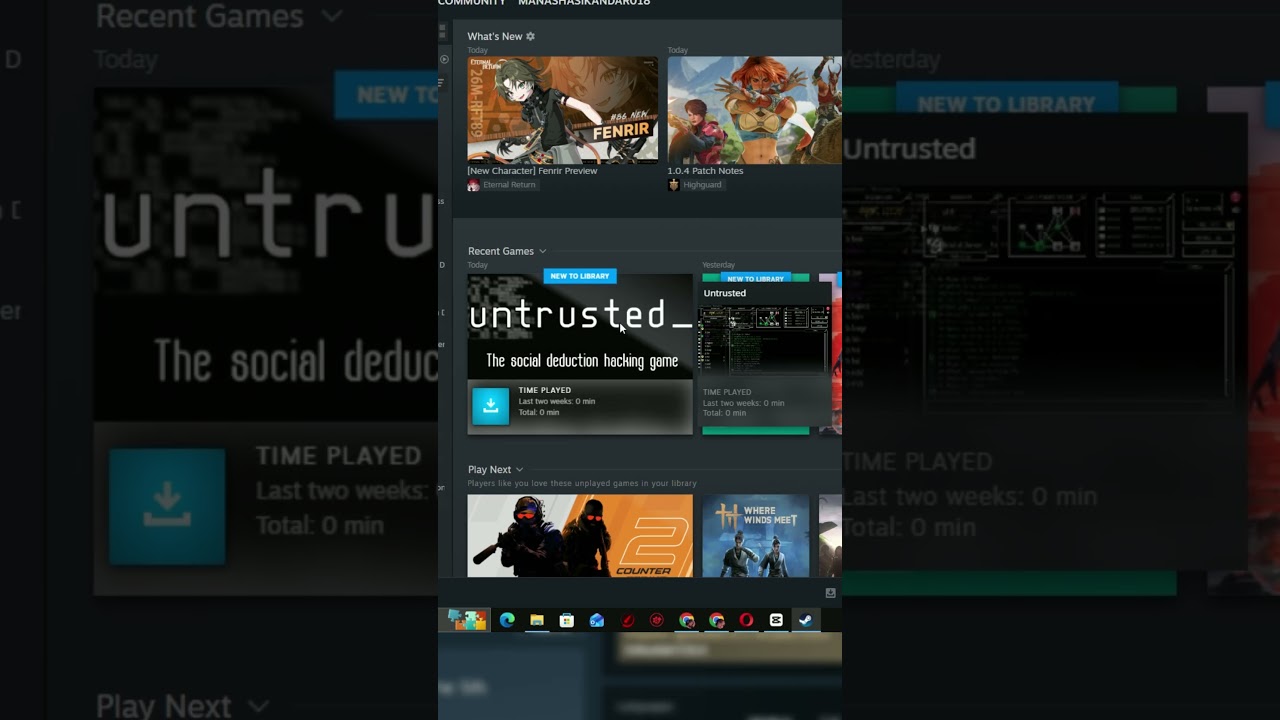Expand the Play Next dropdown chevron
The width and height of the screenshot is (1280, 720).
tap(519, 470)
